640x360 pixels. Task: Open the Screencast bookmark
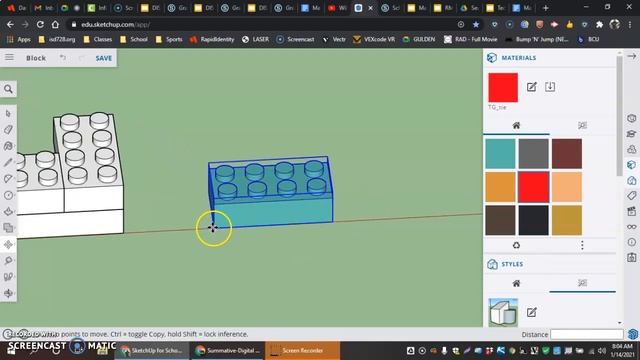tap(295, 39)
